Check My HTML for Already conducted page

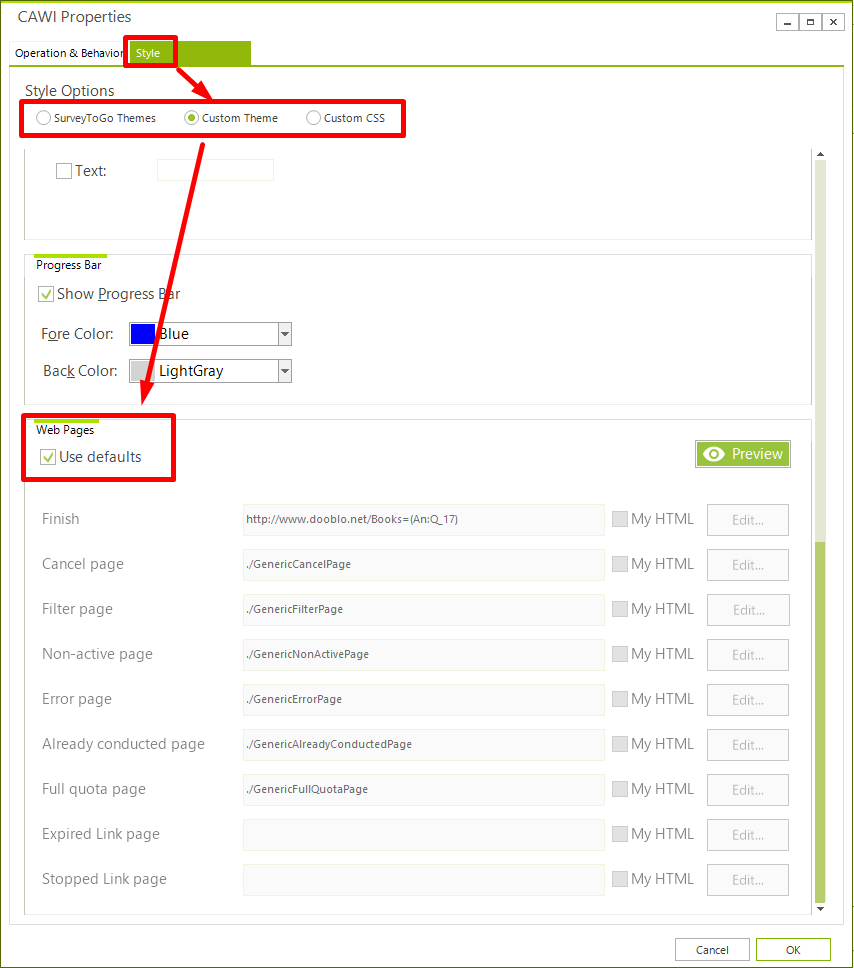[620, 744]
